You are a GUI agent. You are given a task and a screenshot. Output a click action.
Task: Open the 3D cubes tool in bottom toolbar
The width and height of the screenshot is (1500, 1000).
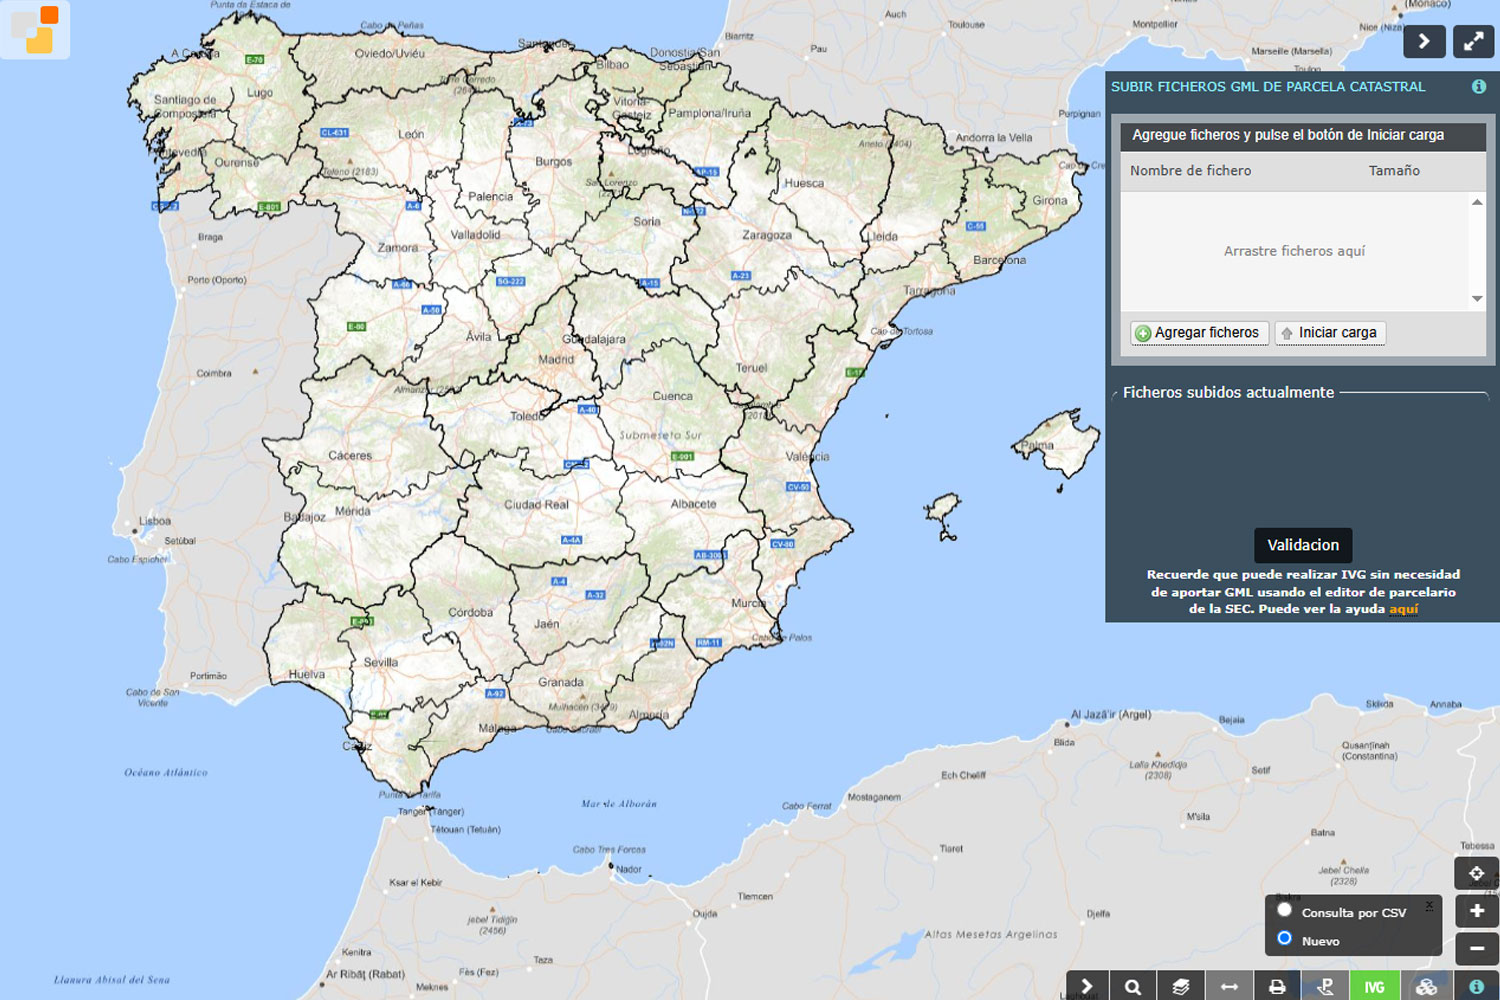(1426, 986)
